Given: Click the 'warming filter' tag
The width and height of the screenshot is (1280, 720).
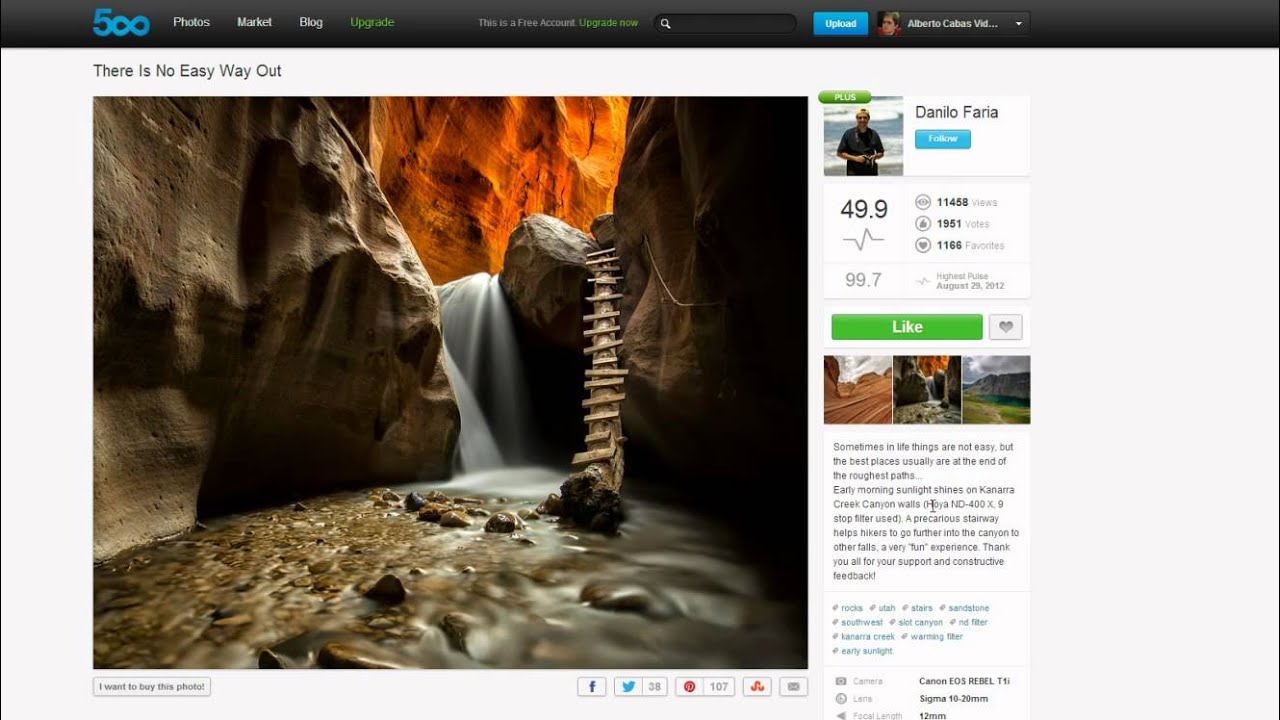Looking at the screenshot, I should [937, 637].
